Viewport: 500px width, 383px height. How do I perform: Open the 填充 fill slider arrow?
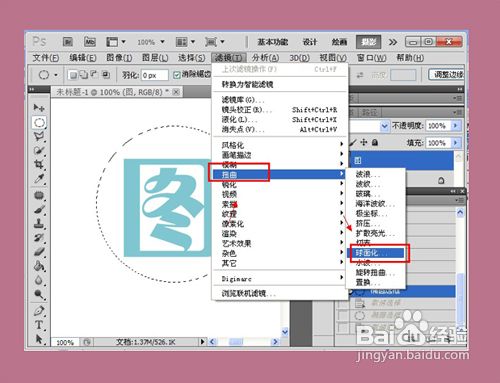pyautogui.click(x=455, y=143)
